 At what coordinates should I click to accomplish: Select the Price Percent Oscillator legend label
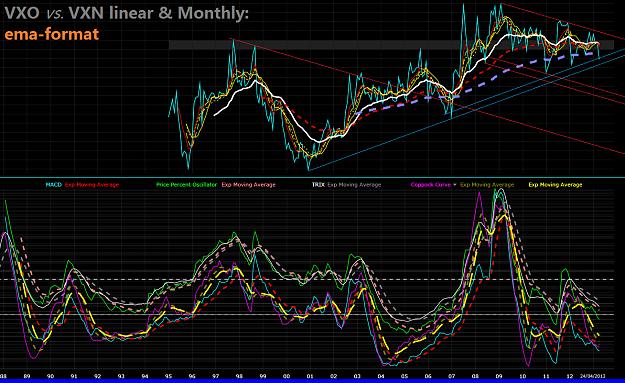point(187,185)
